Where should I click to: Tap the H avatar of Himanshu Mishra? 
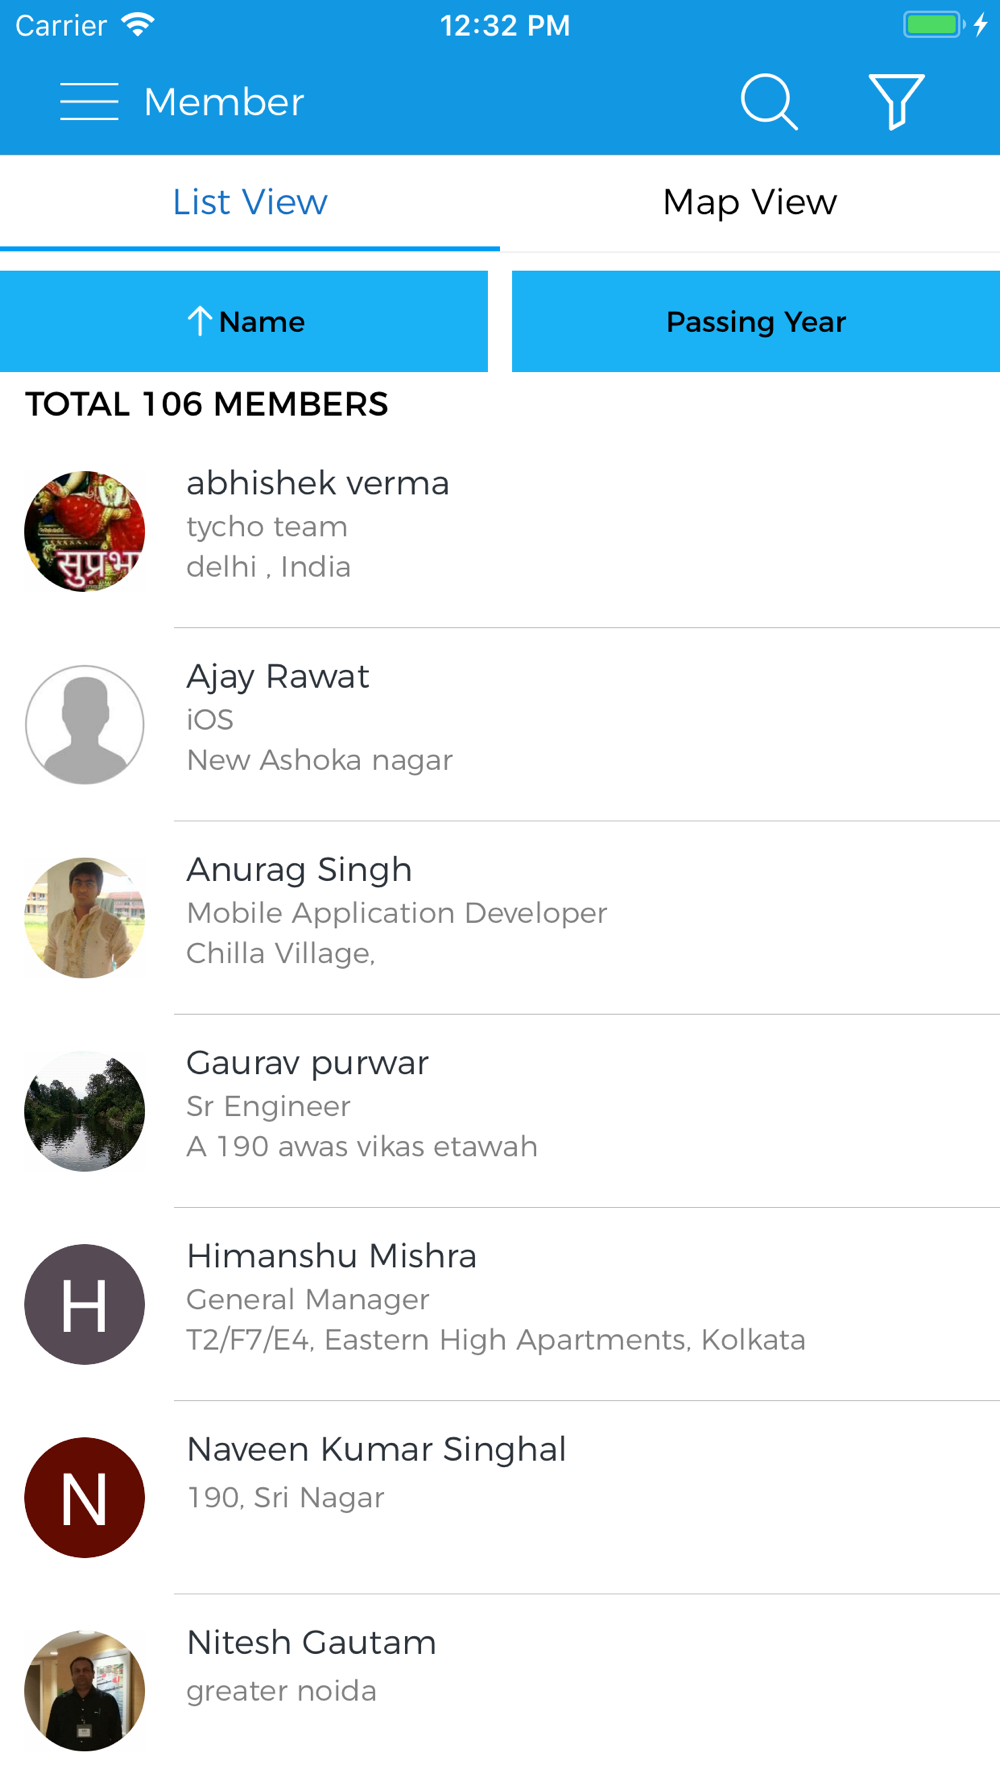pyautogui.click(x=85, y=1304)
